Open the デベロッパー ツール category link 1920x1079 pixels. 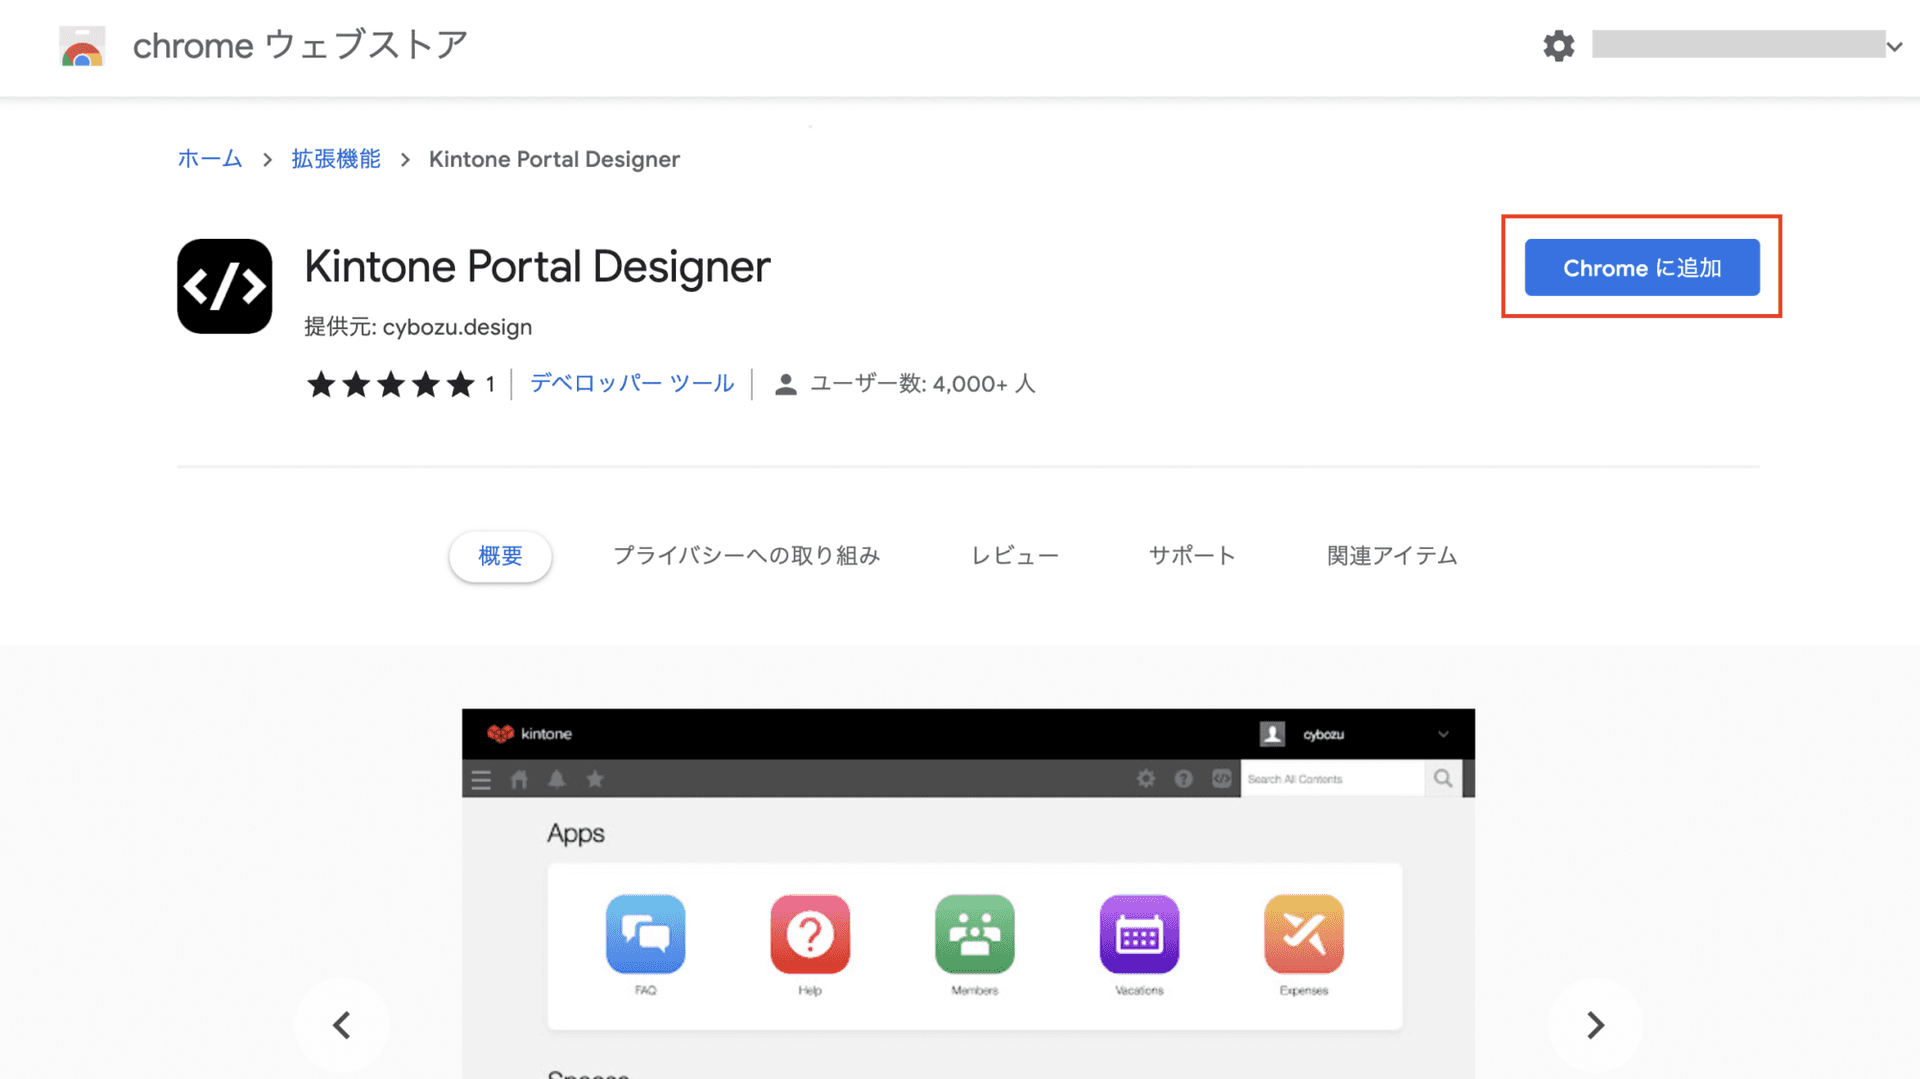coord(632,383)
